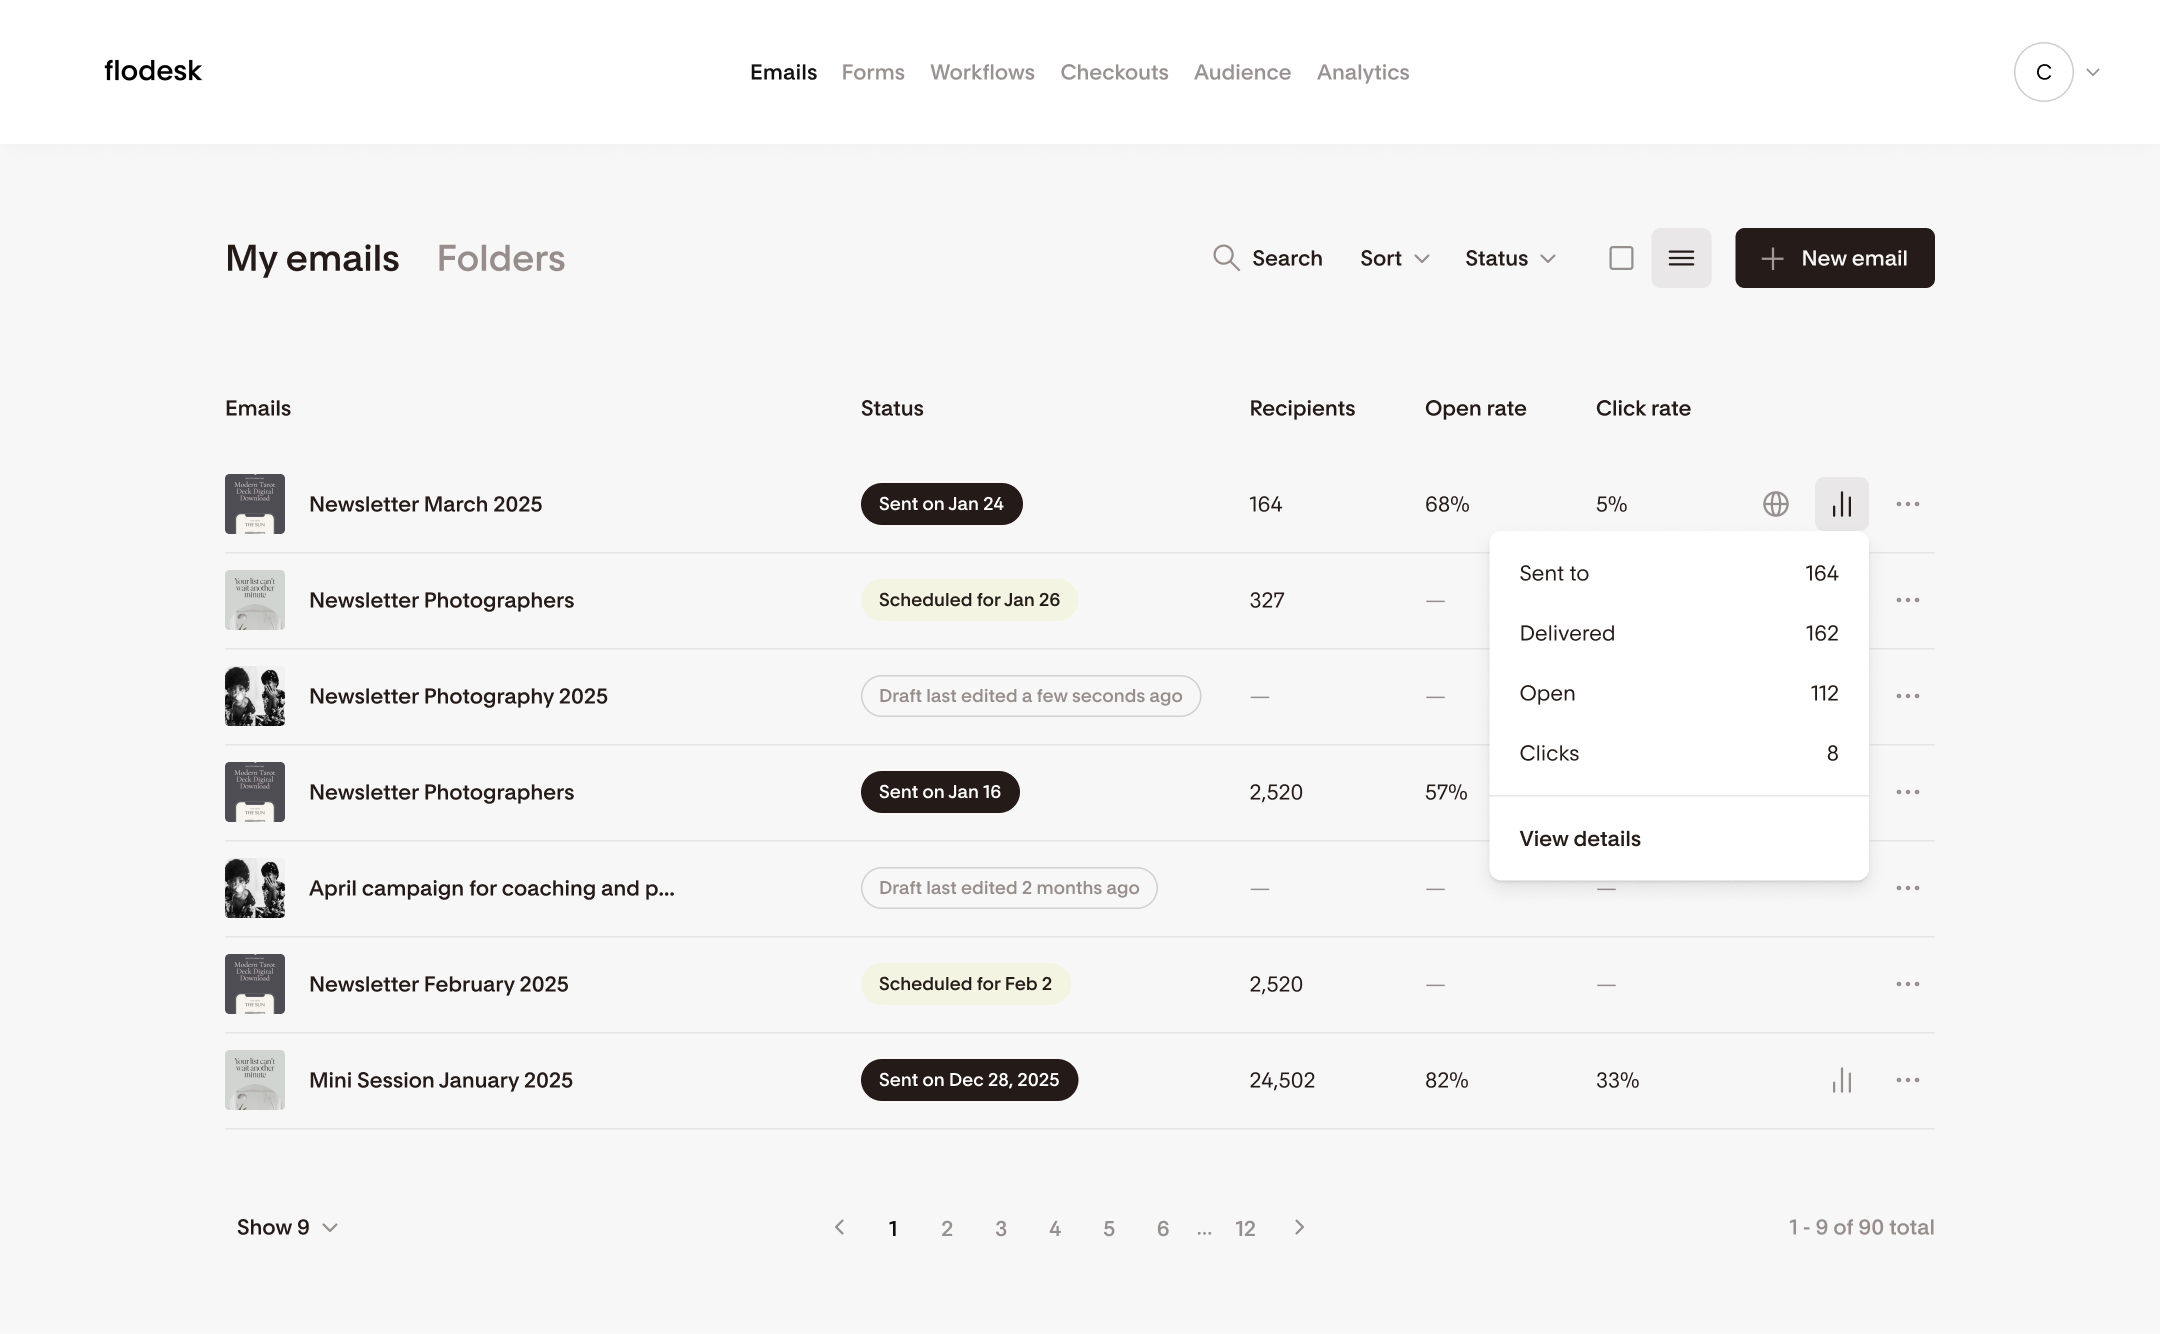
Task: Go to Workflows in the top navigation
Action: coord(982,72)
